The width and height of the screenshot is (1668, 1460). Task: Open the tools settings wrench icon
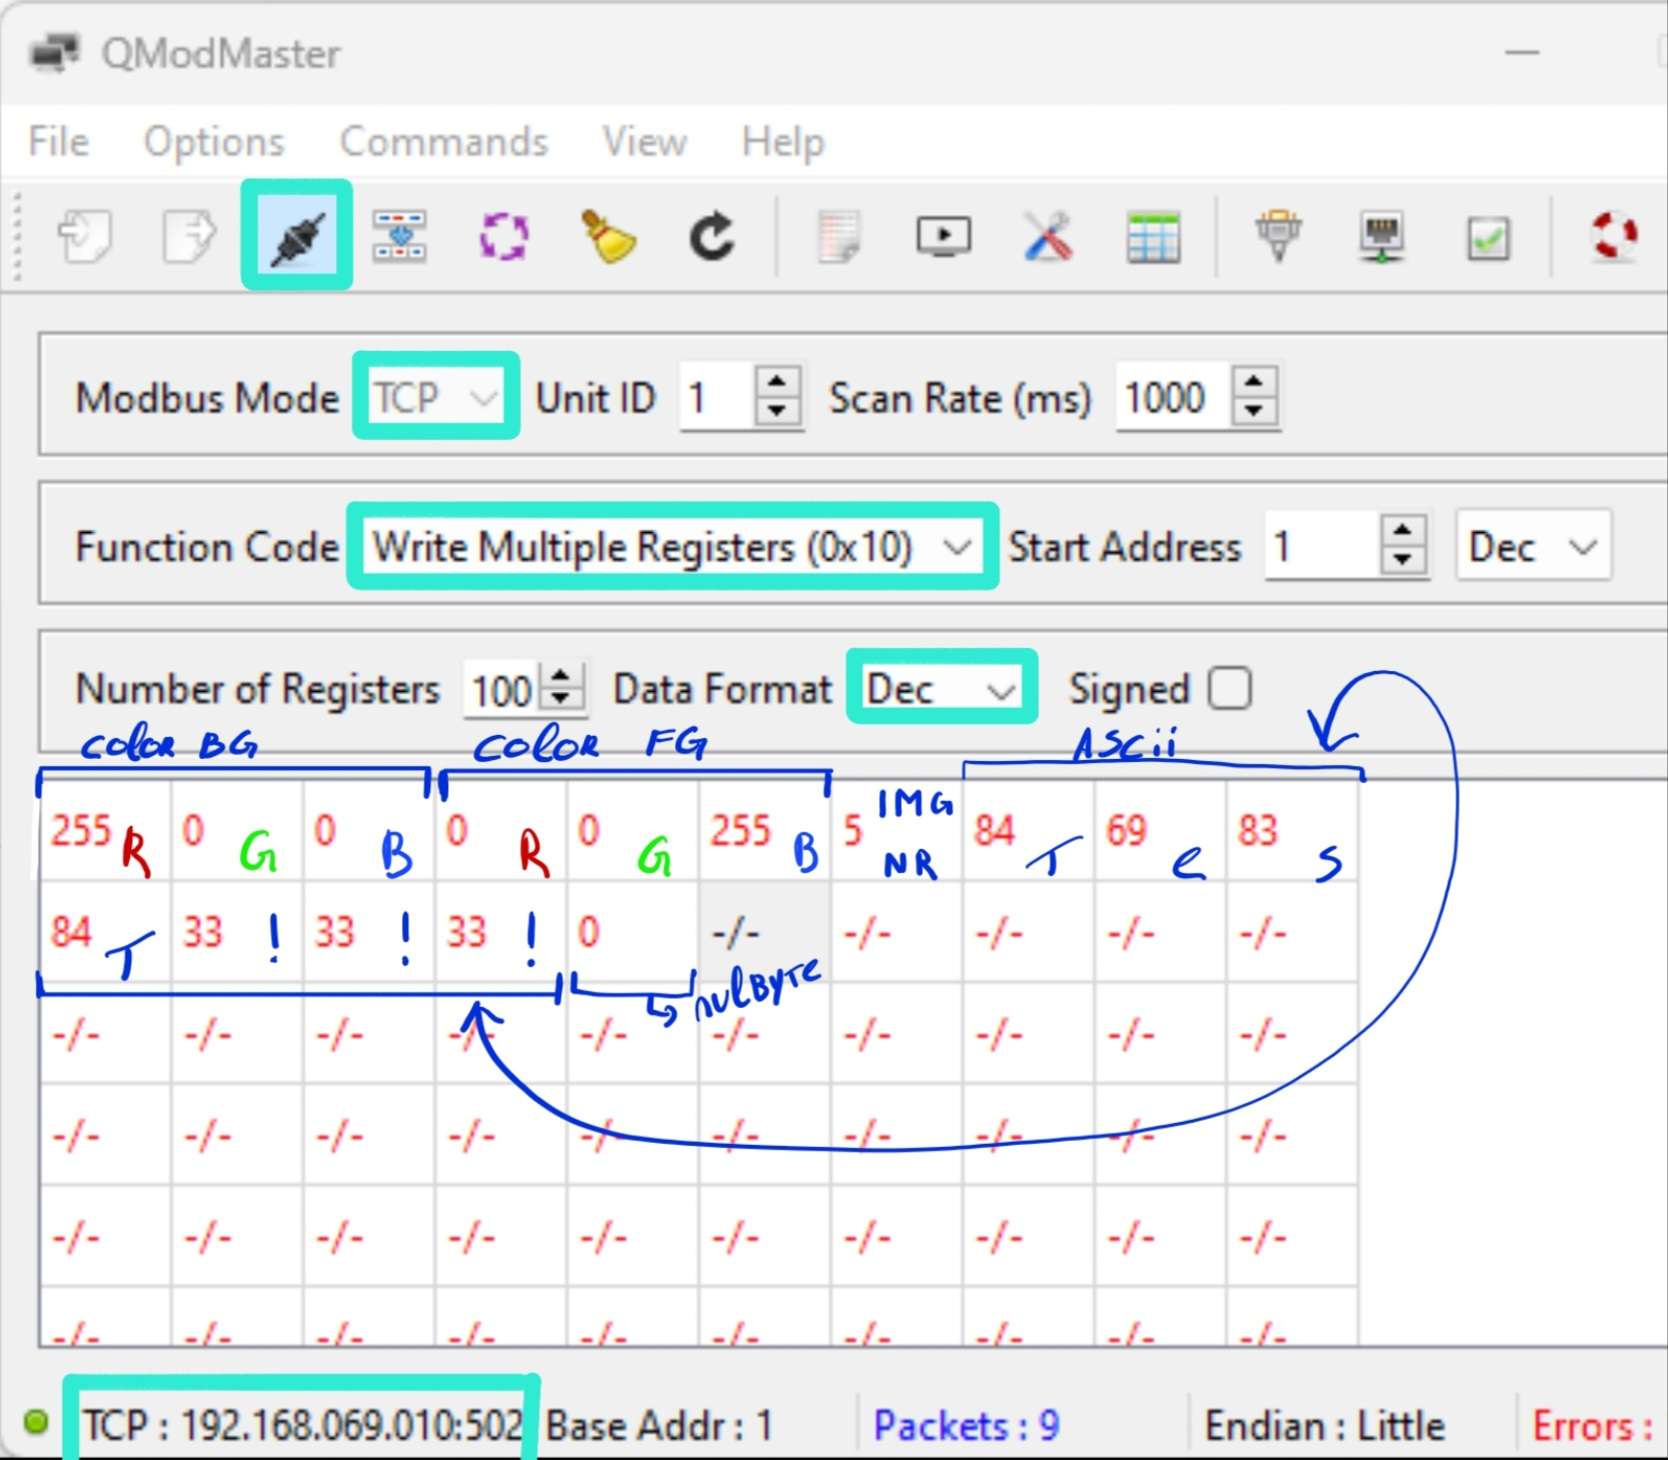click(1048, 237)
